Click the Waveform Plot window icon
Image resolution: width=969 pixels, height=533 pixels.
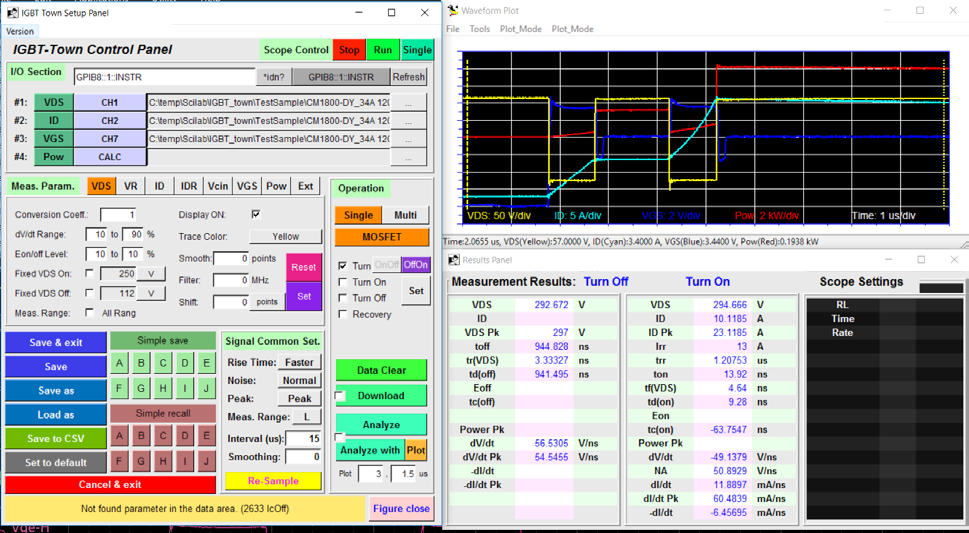(453, 11)
